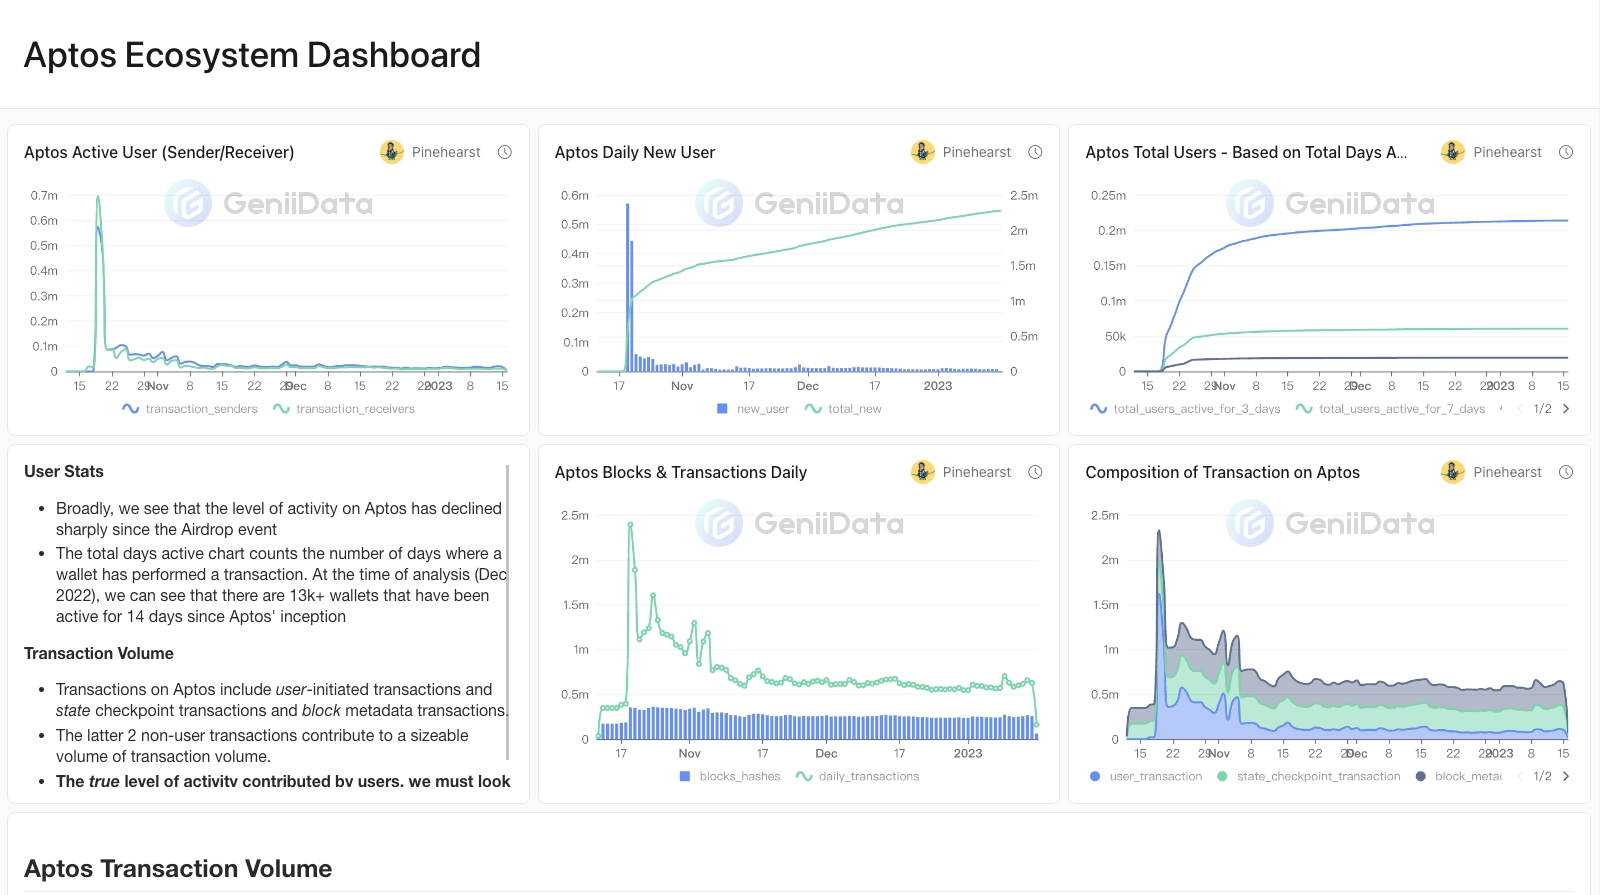1600x895 pixels.
Task: Click Aptos Daily New User chart title
Action: [635, 152]
